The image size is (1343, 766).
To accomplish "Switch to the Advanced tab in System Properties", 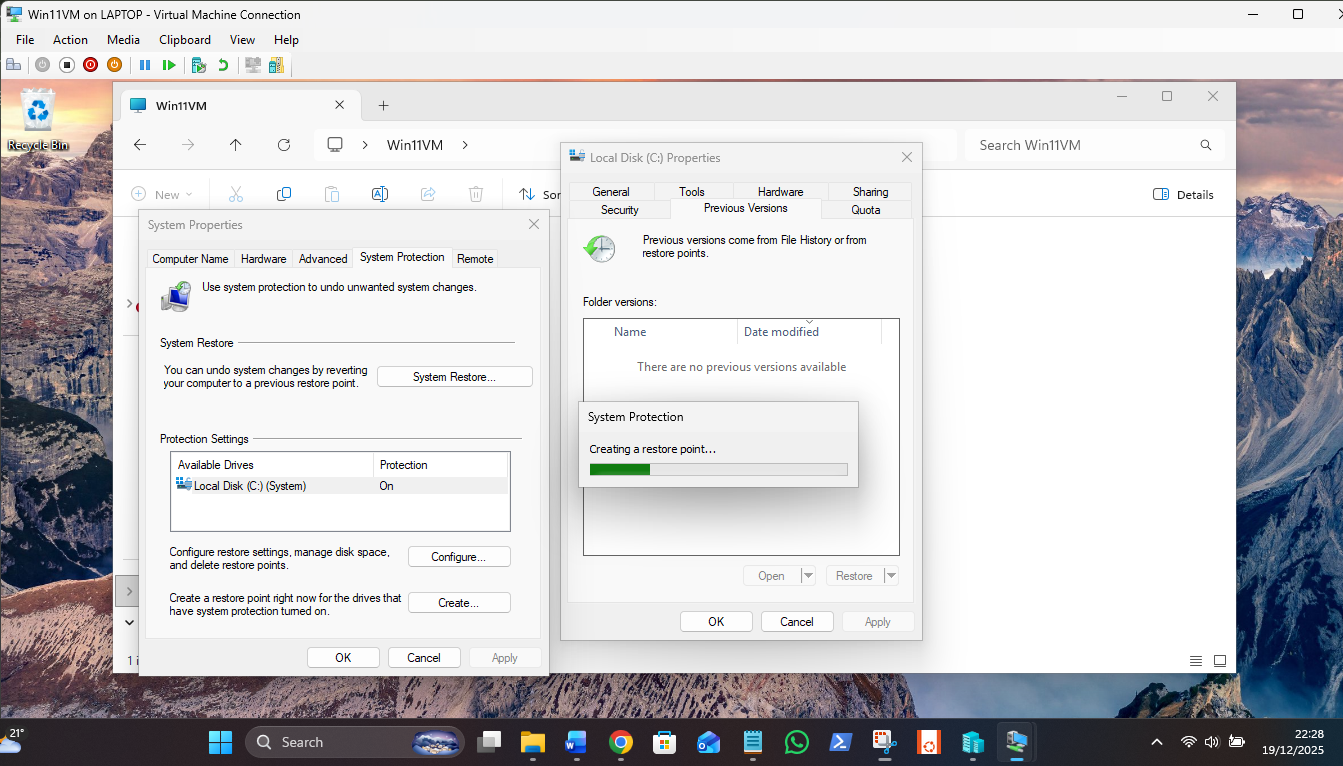I will (x=323, y=259).
